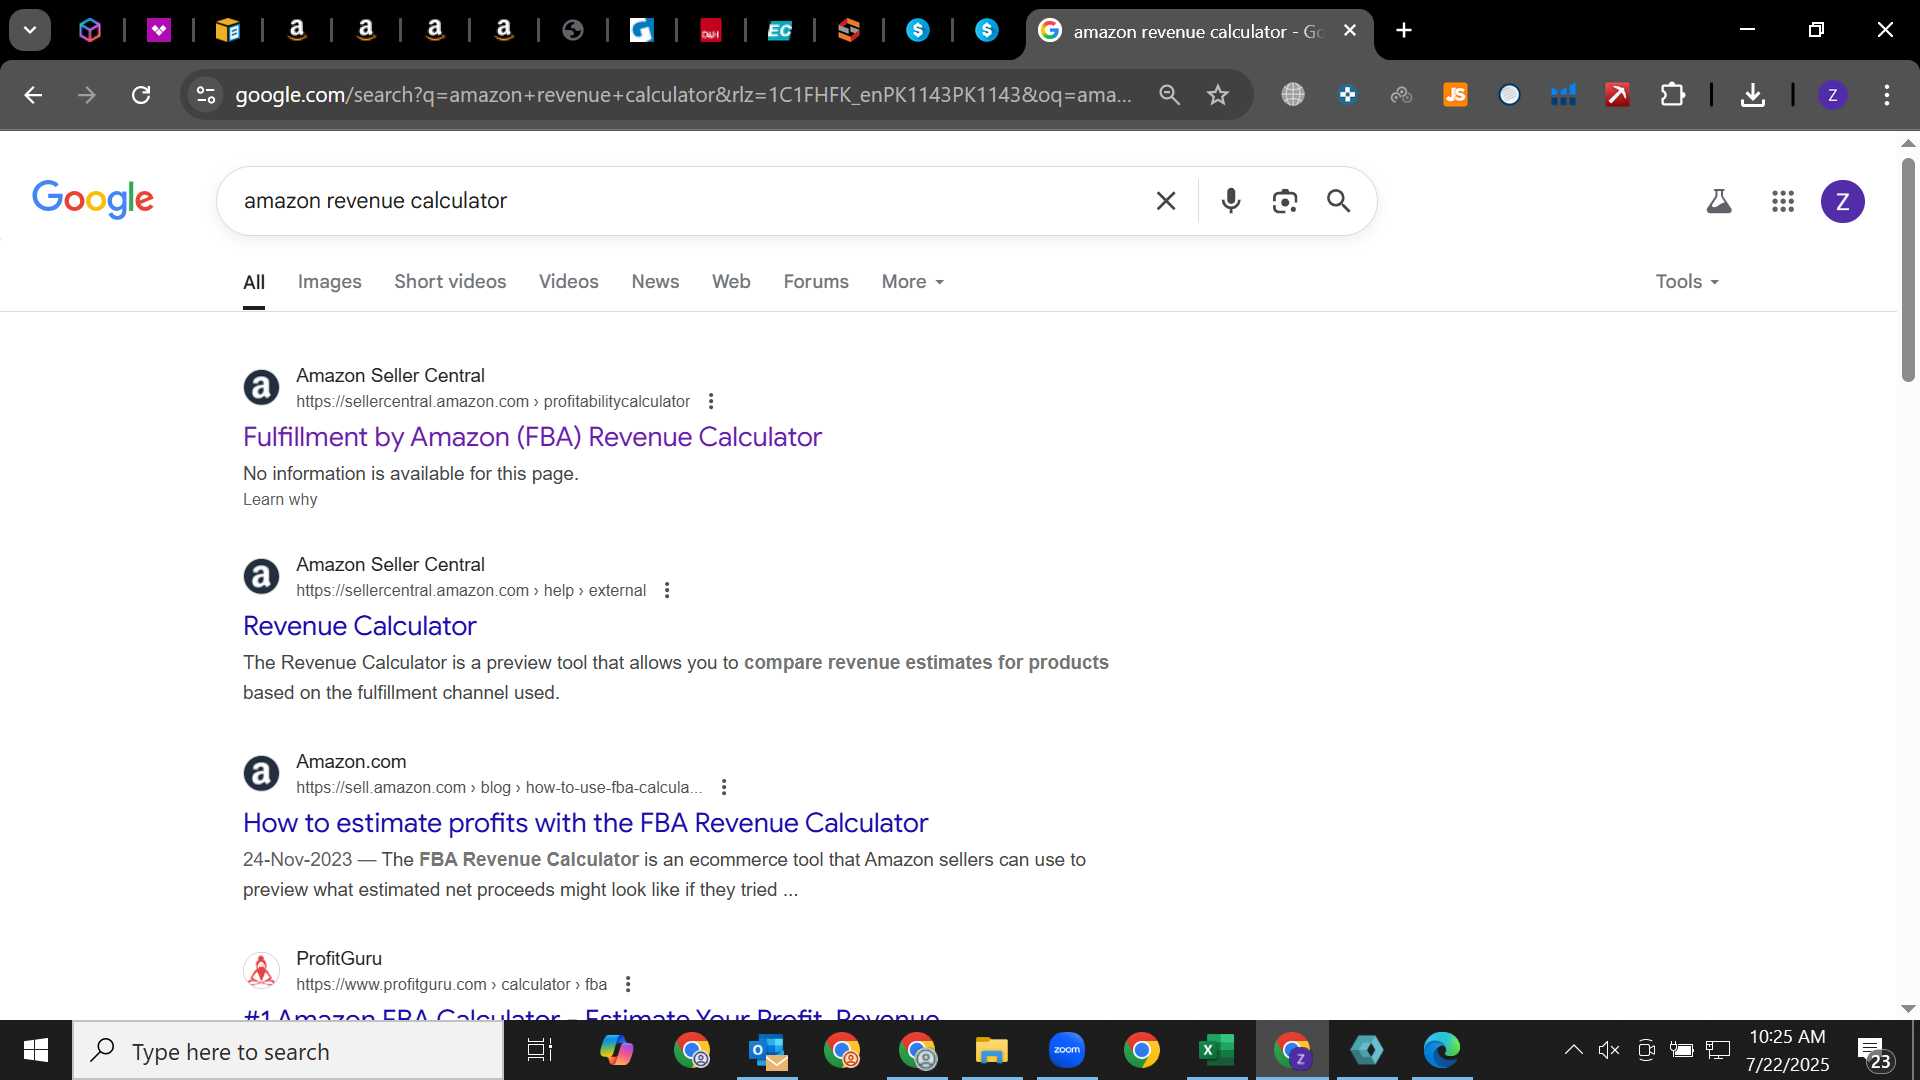Open Excel from the taskbar
1920x1080 pixels.
pos(1217,1050)
